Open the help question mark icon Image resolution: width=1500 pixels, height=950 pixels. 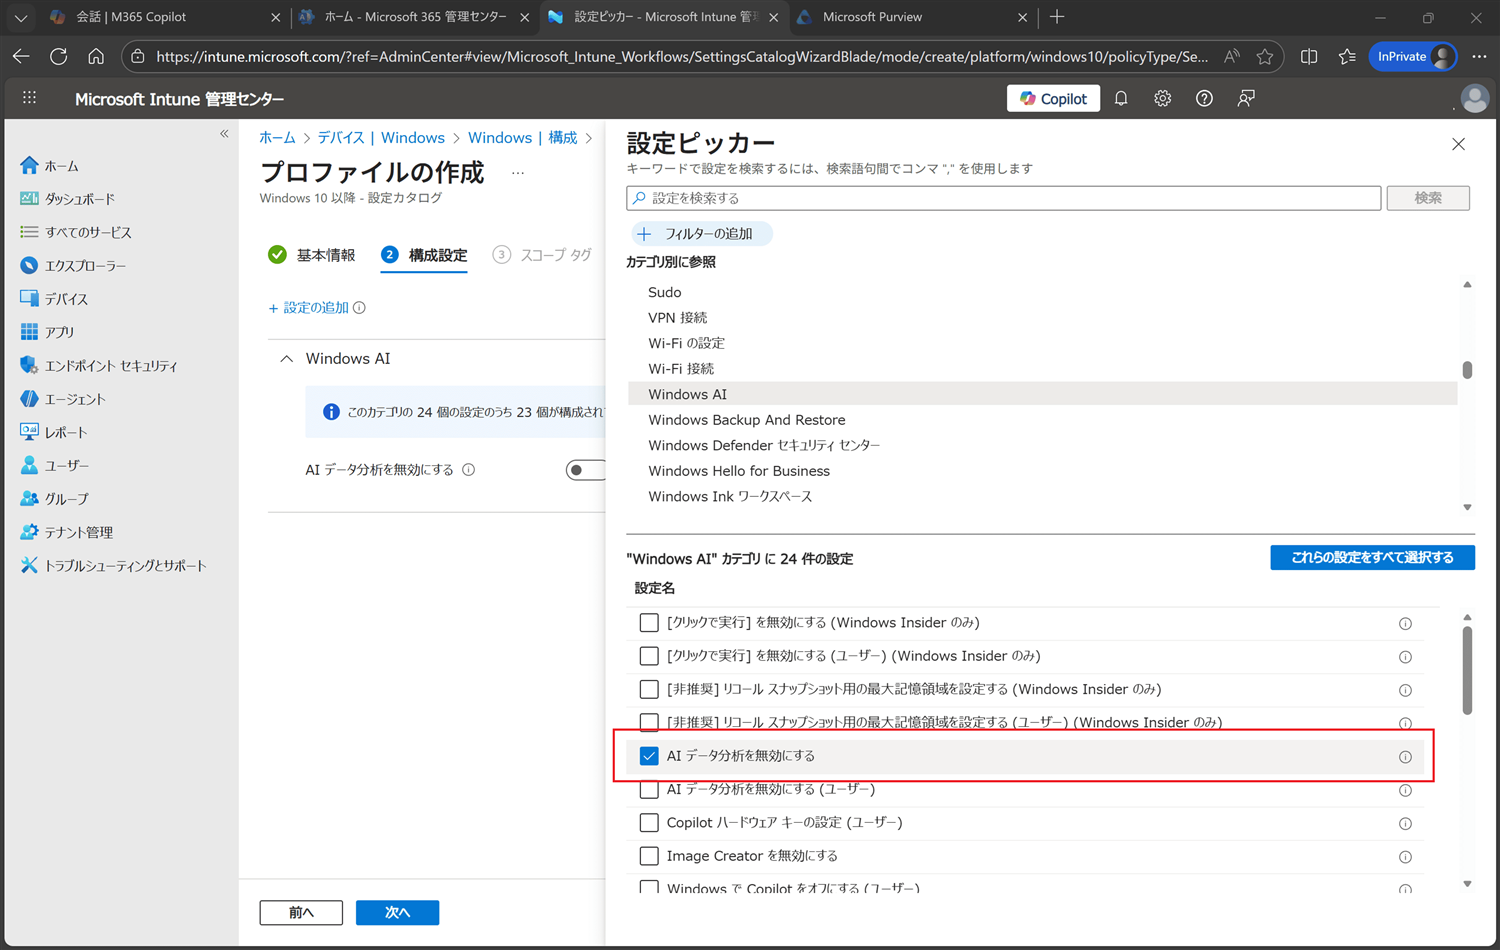click(x=1204, y=98)
